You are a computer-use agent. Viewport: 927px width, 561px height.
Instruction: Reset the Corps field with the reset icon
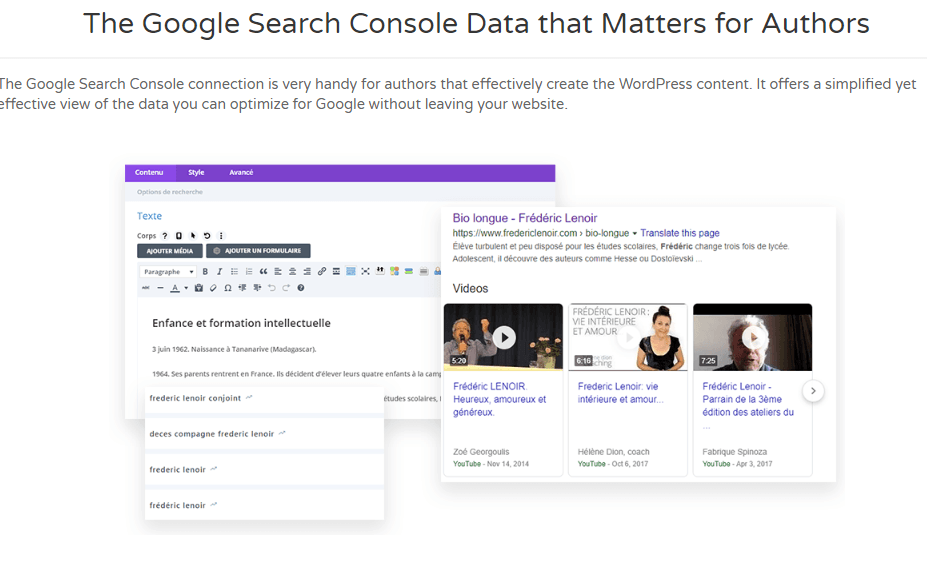(x=207, y=236)
